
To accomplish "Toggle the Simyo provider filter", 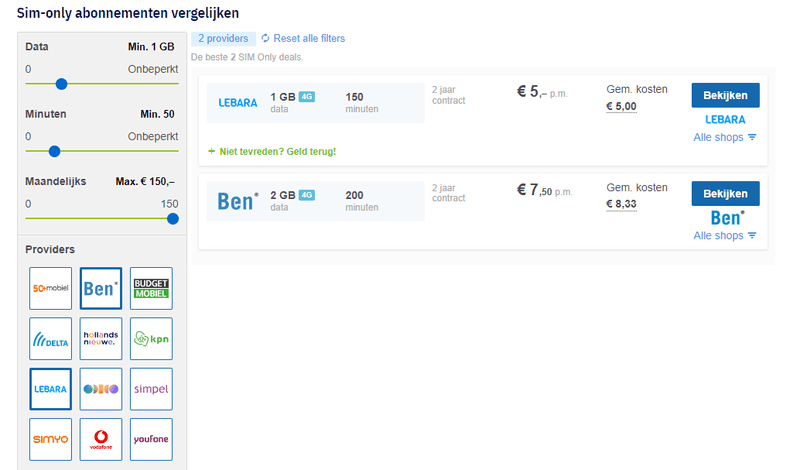I will coord(51,439).
